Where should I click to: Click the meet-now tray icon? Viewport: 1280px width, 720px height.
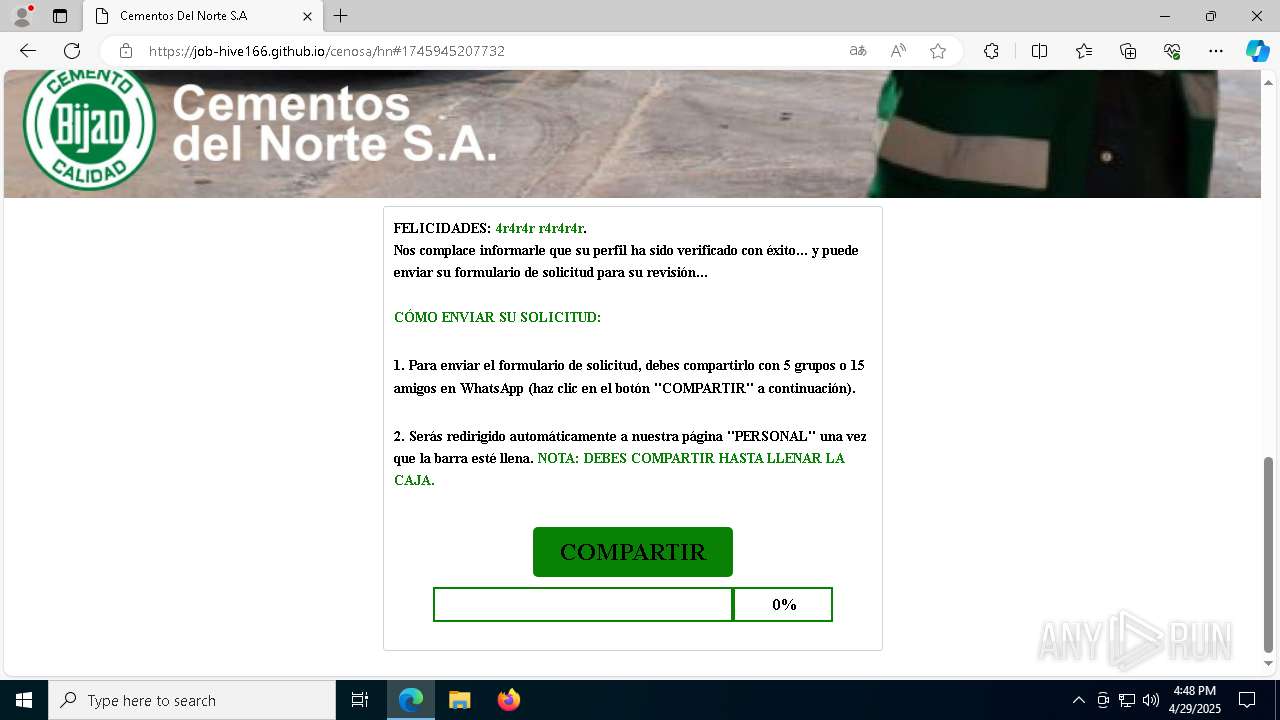(x=1103, y=700)
